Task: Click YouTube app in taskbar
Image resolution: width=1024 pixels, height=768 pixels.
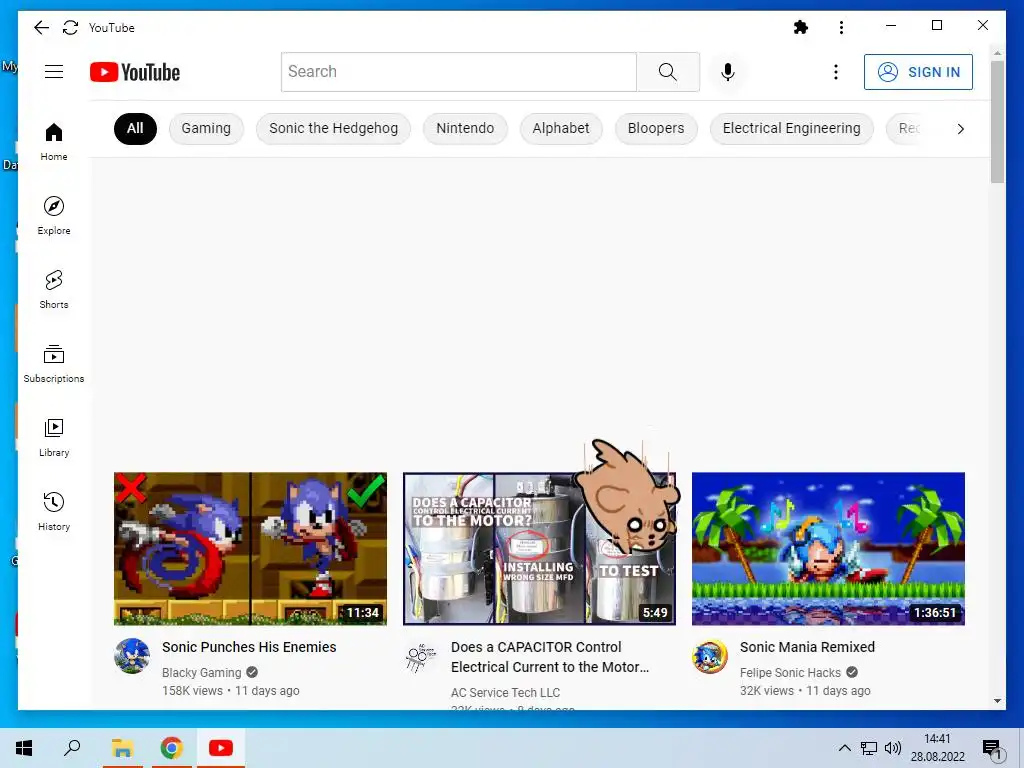Action: click(221, 748)
